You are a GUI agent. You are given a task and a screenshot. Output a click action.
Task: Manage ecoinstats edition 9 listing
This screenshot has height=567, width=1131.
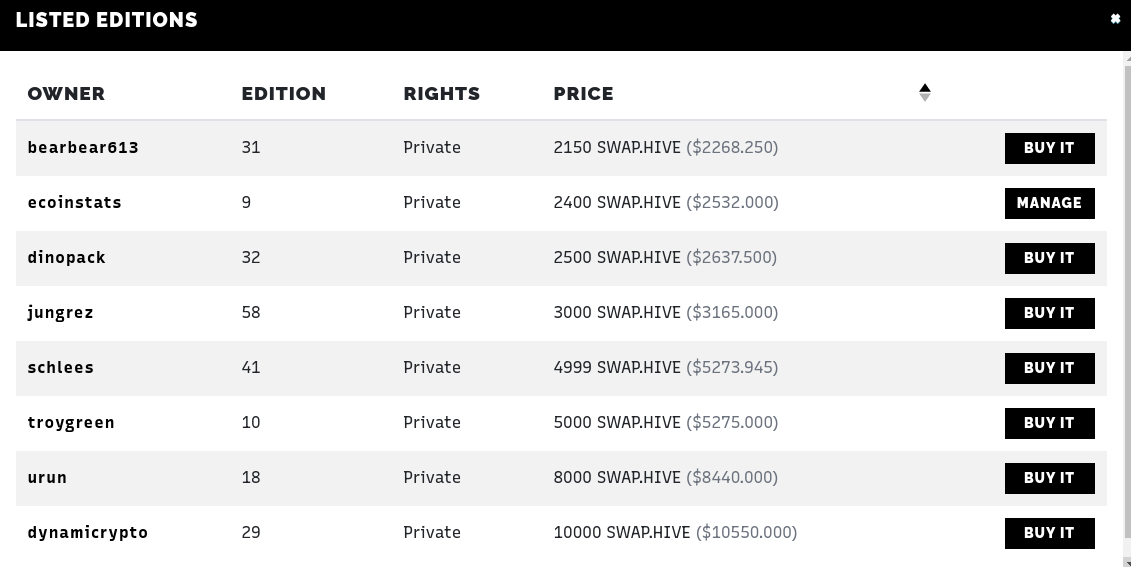1049,203
